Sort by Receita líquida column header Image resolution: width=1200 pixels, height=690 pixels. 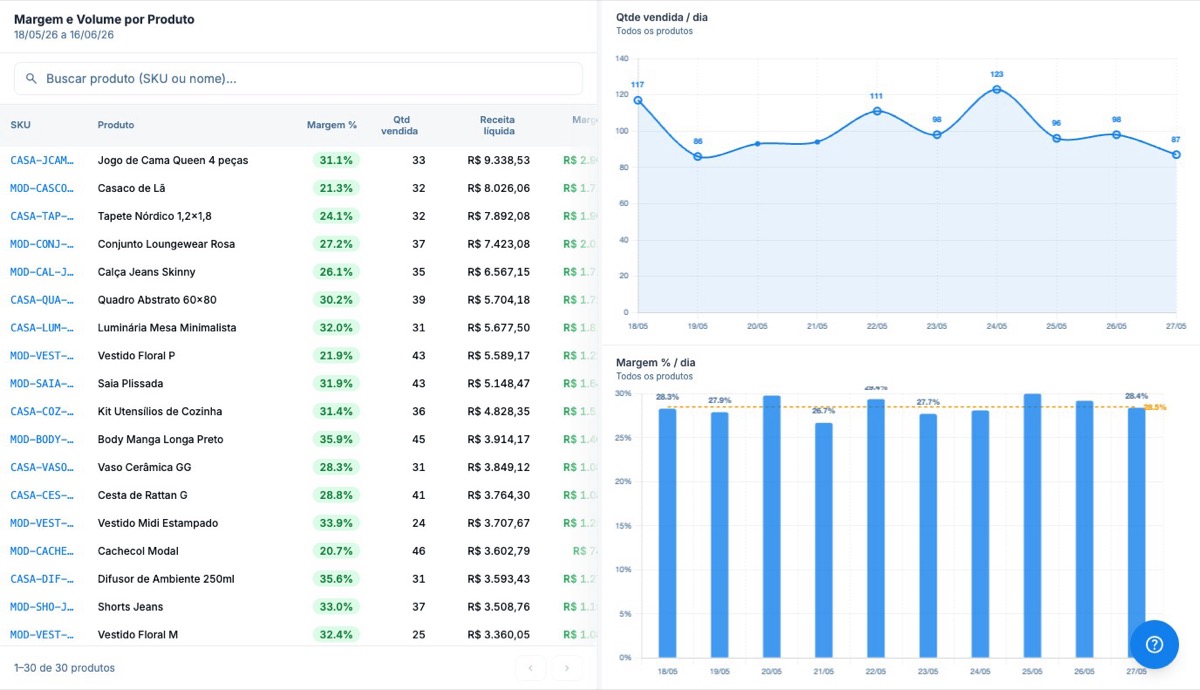[x=497, y=125]
